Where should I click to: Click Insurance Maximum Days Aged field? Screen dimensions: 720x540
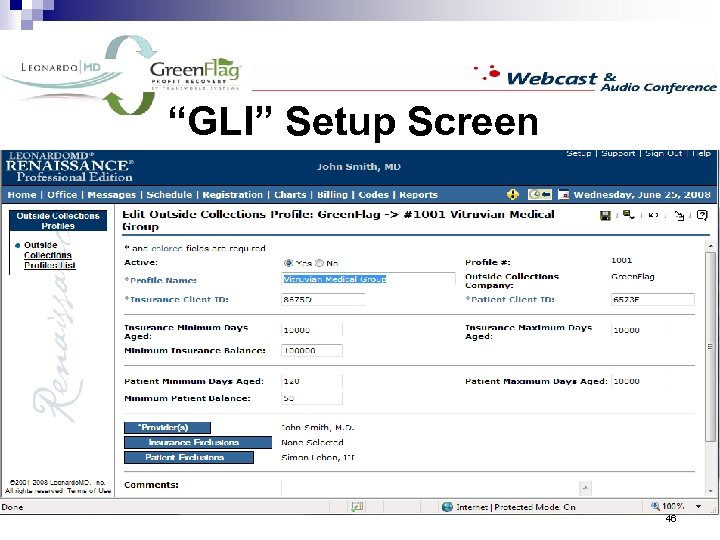641,330
